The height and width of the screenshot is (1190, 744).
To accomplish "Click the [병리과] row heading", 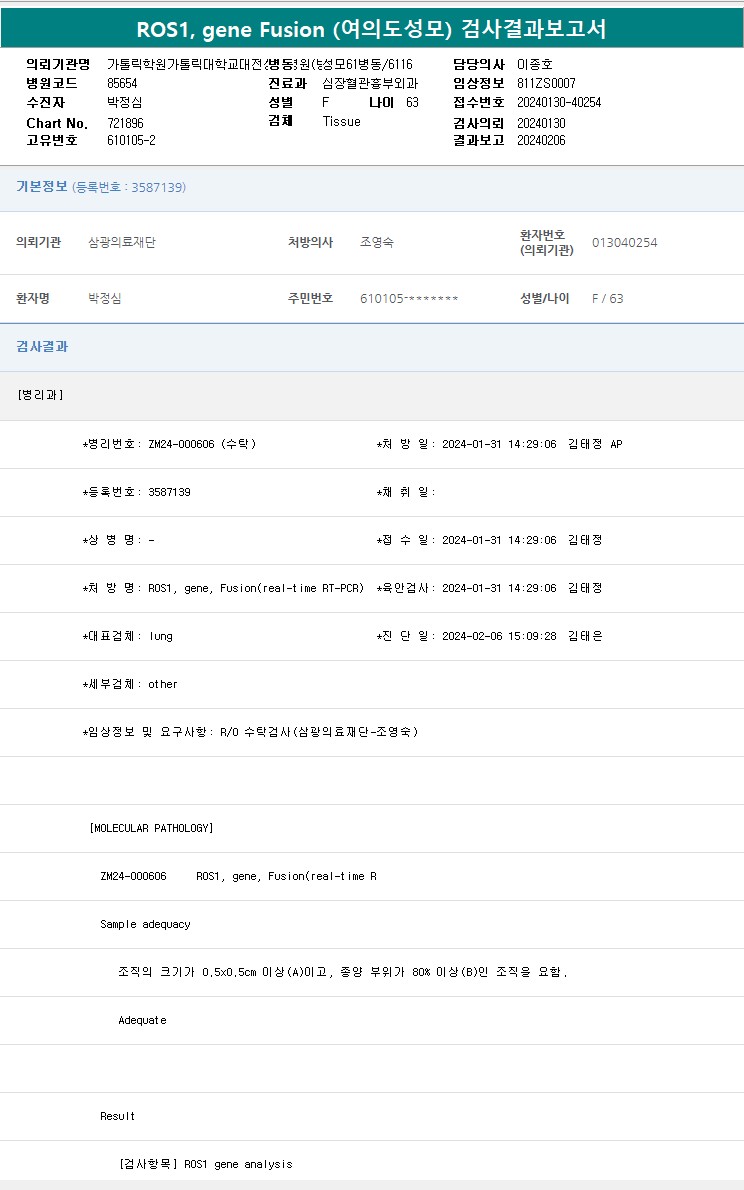I will point(40,395).
